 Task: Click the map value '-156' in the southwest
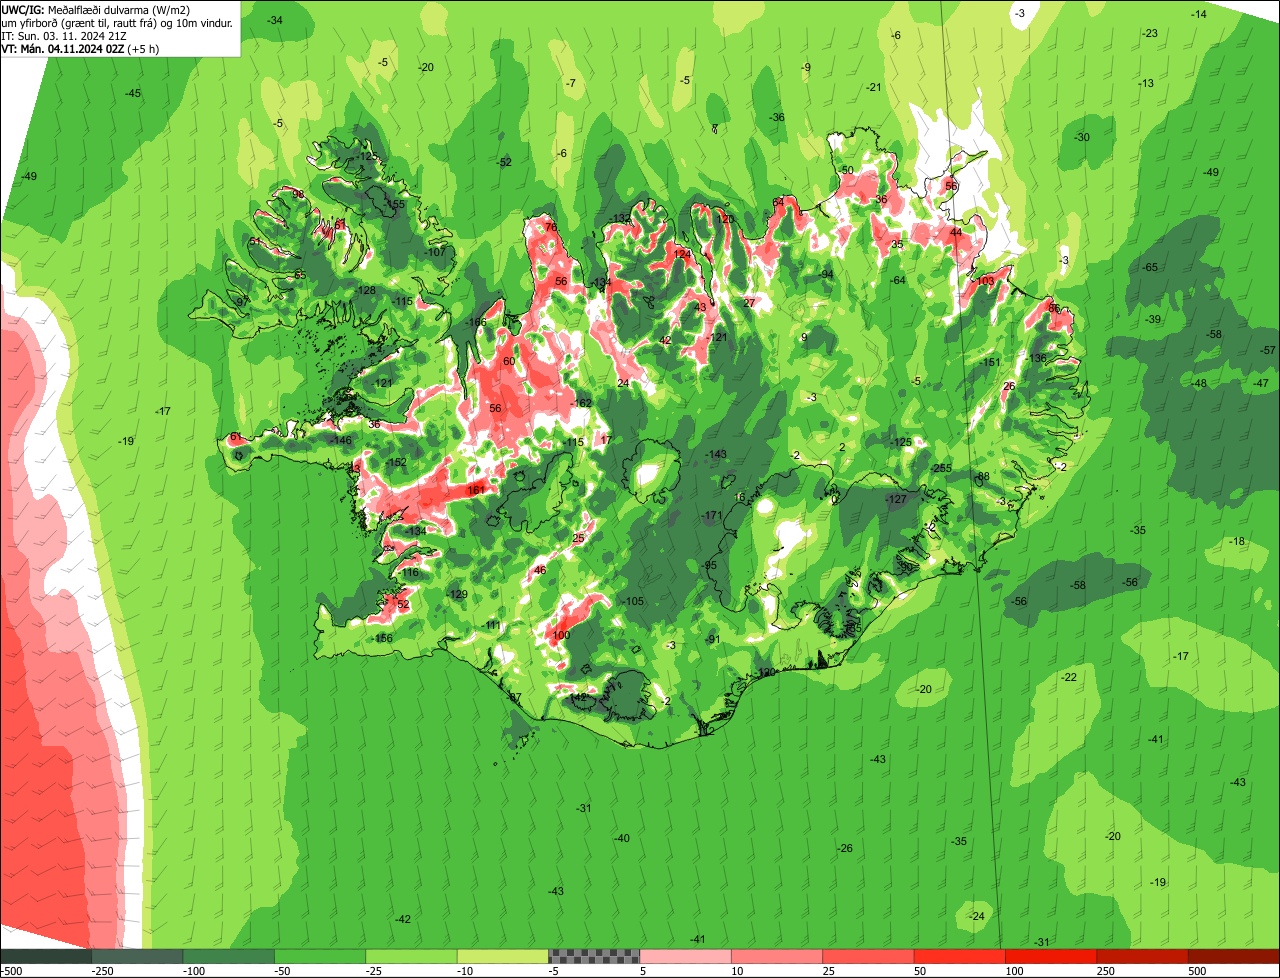382,638
